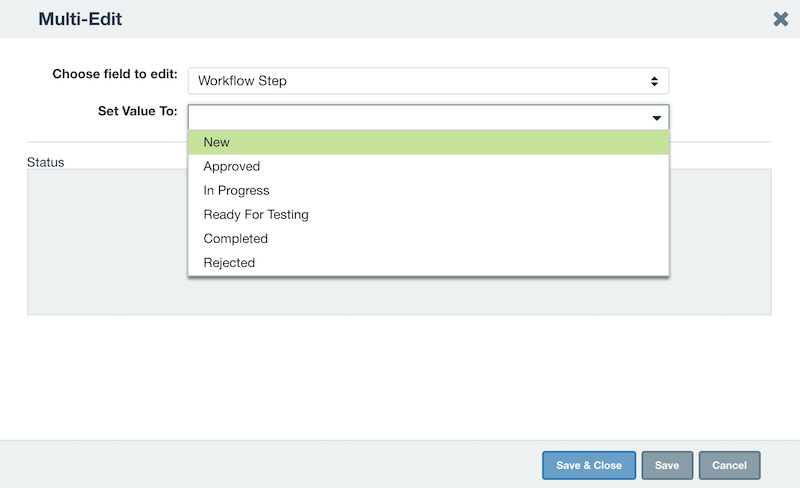Select Ready For Testing option

coord(428,214)
